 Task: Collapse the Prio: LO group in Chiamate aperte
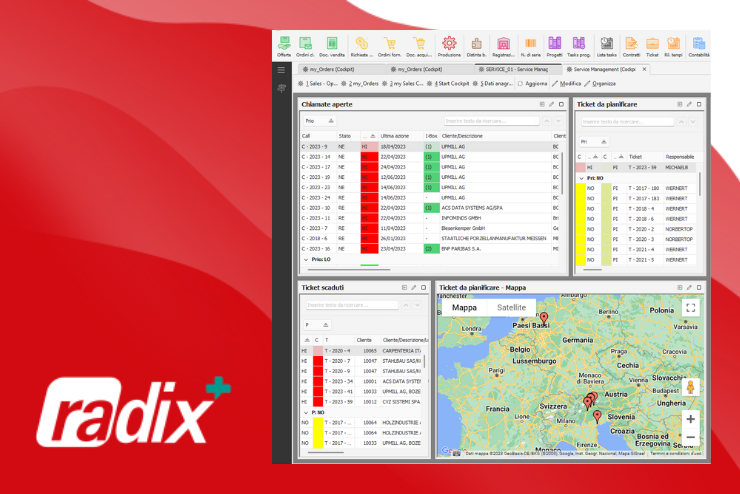(x=306, y=260)
